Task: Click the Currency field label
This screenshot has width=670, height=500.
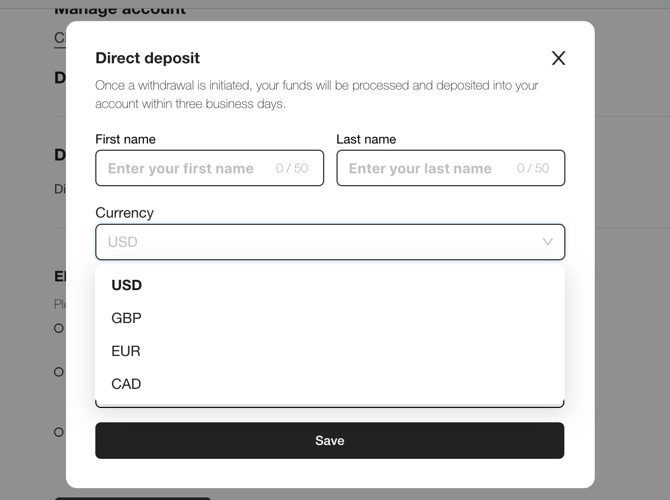Action: 124,213
